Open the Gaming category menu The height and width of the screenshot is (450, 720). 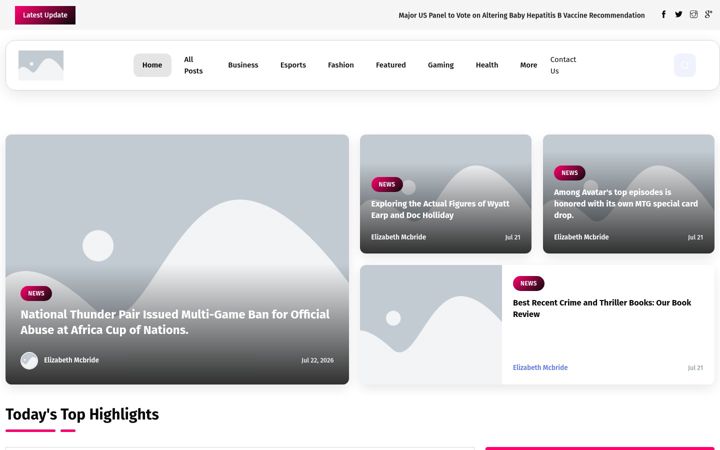coord(441,65)
